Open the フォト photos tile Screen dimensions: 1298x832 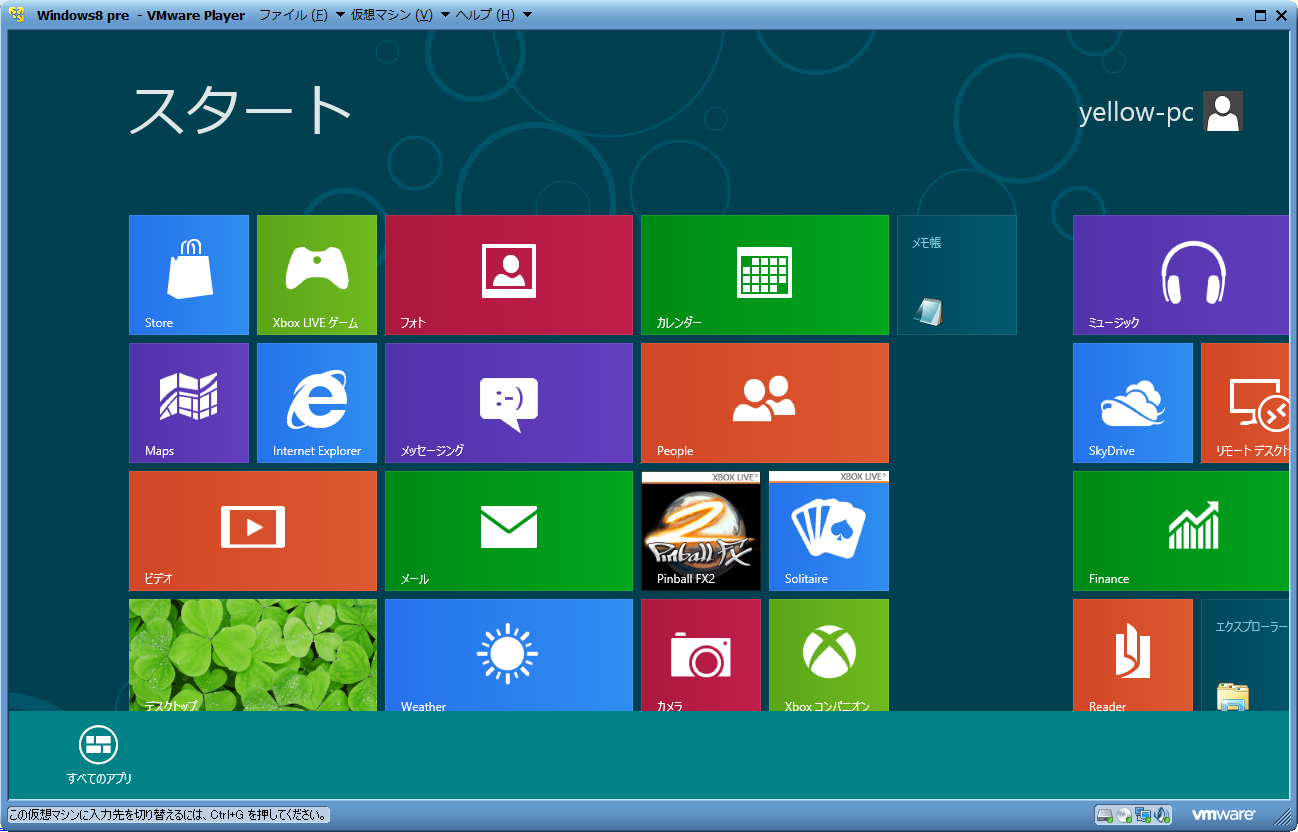[x=509, y=275]
